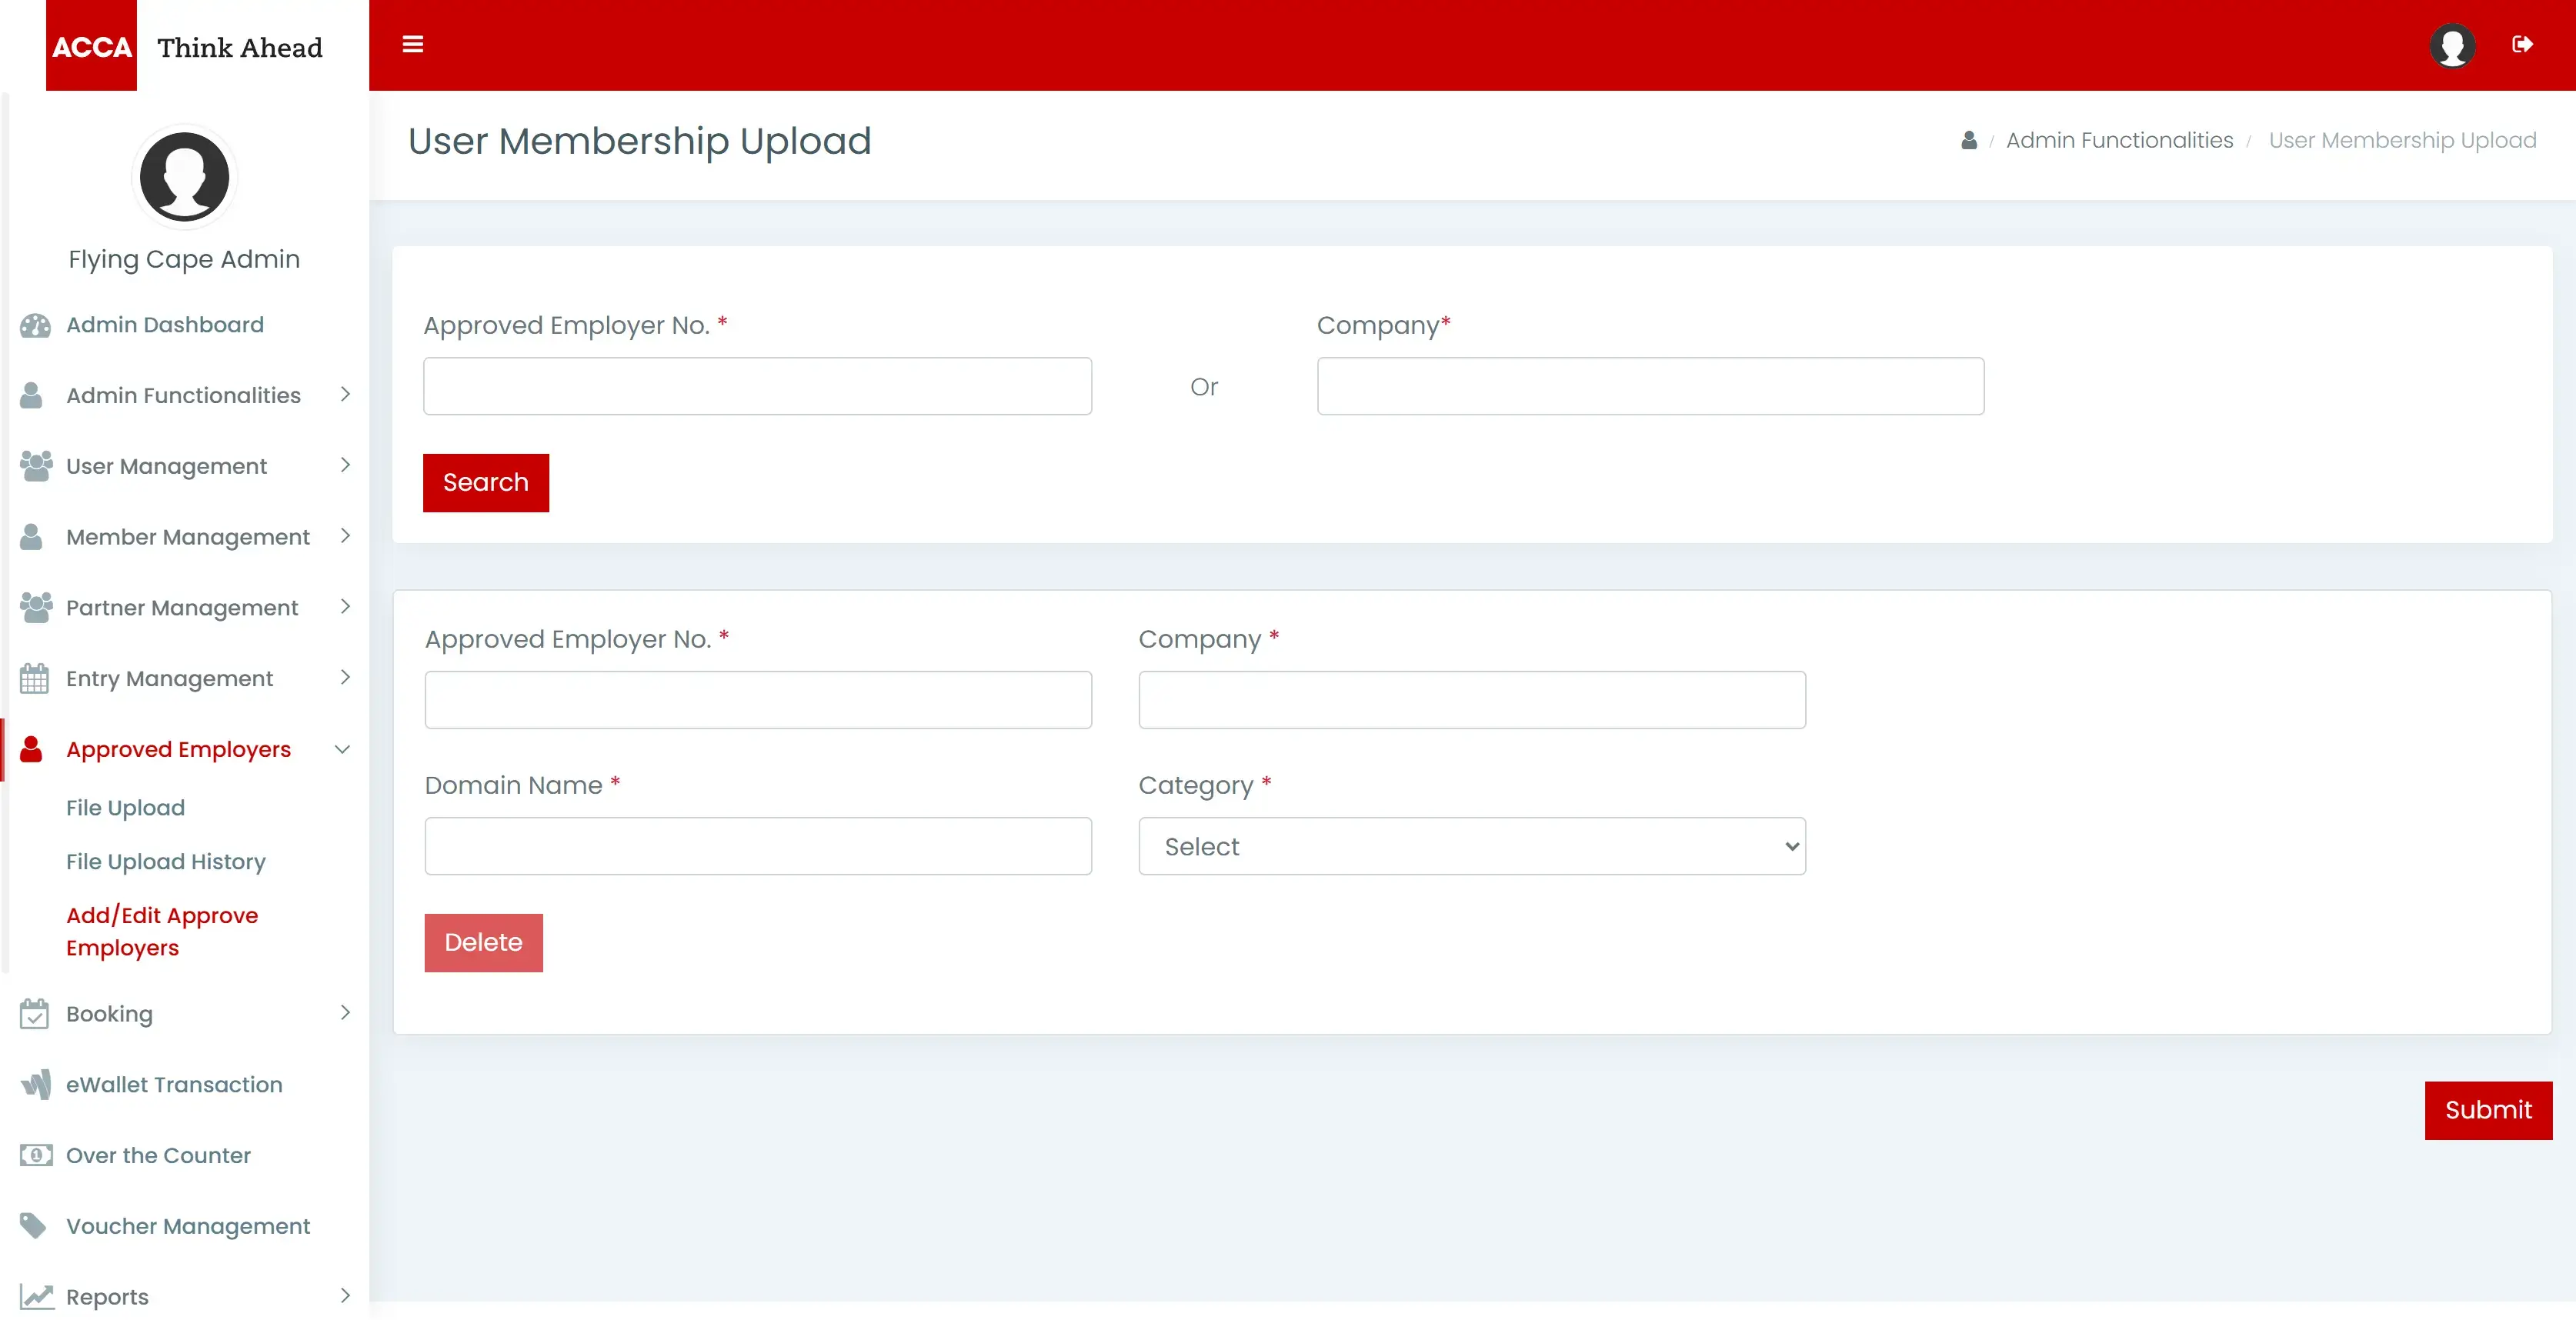Click the User Management people icon

35,465
